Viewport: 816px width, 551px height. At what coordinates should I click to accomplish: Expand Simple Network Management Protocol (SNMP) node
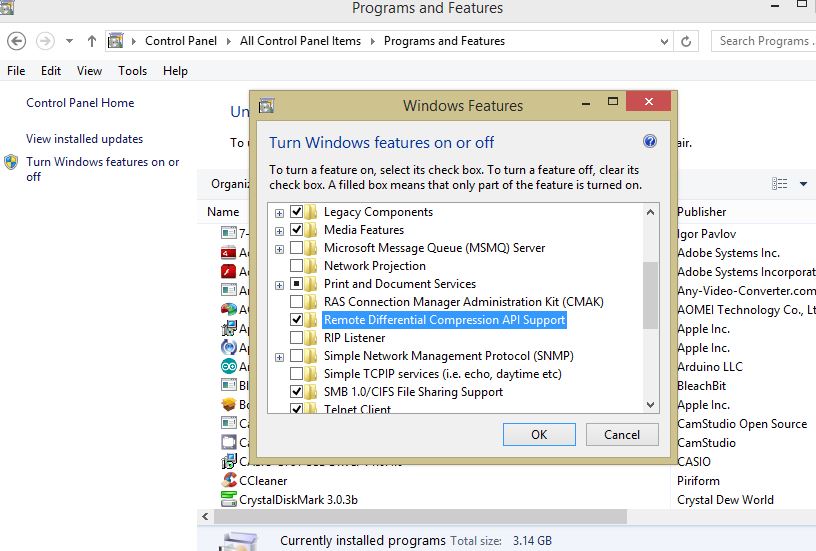tap(279, 357)
